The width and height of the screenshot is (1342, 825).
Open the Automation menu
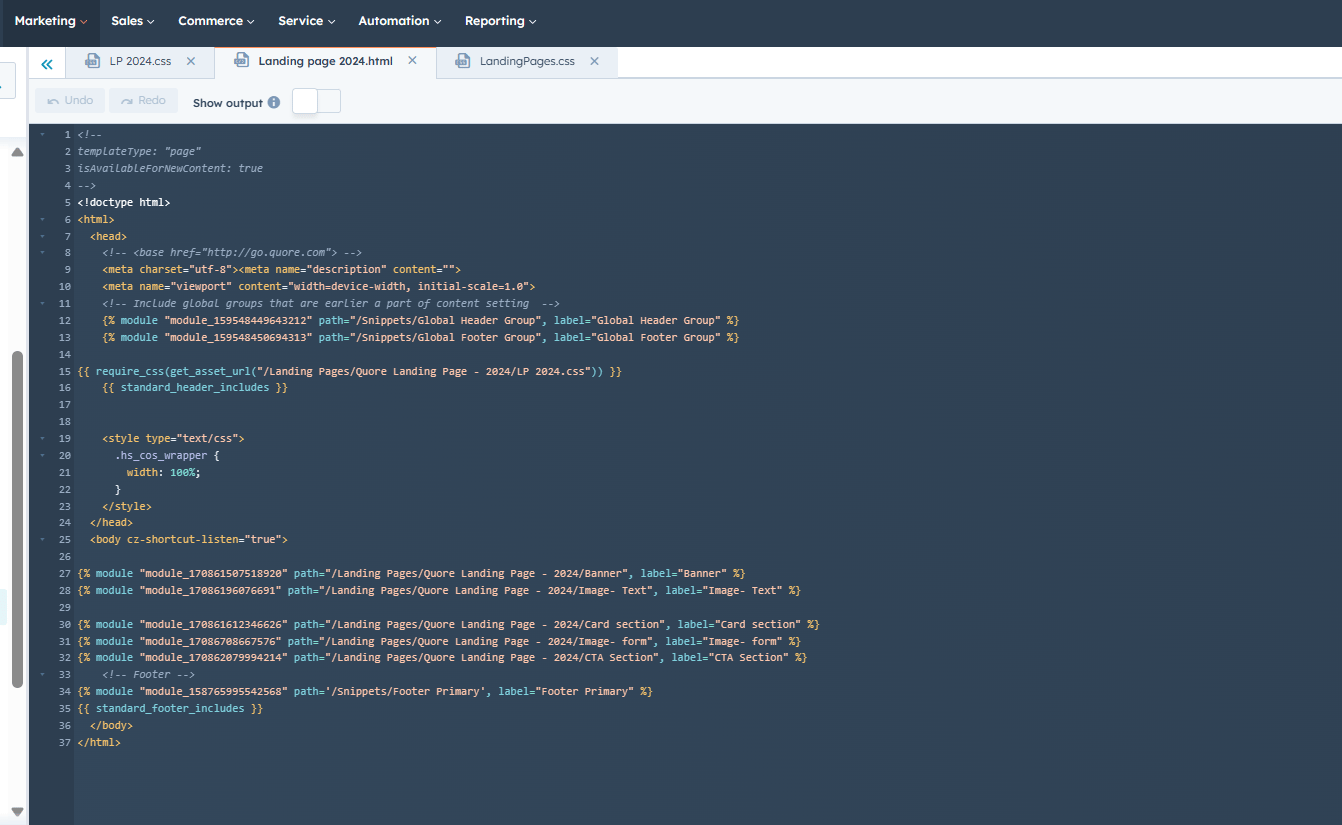400,21
